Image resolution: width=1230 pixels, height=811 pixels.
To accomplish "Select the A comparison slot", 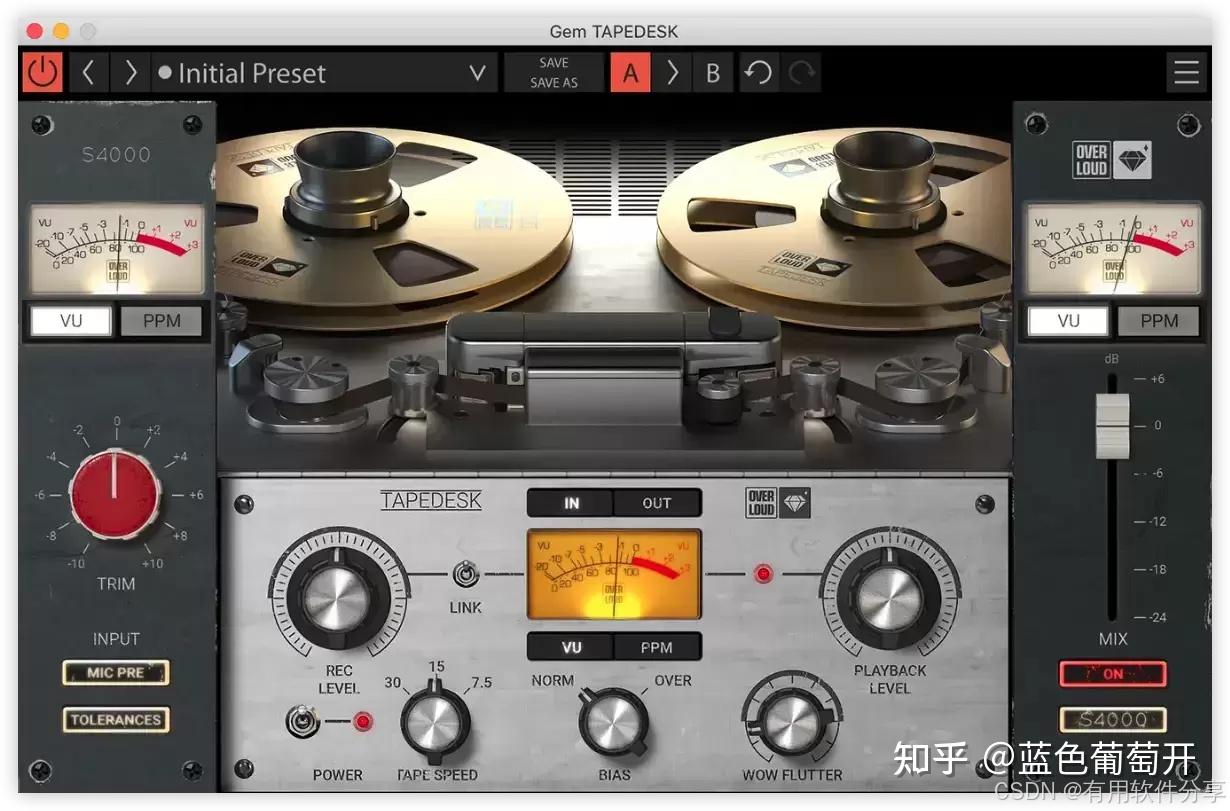I will click(630, 73).
